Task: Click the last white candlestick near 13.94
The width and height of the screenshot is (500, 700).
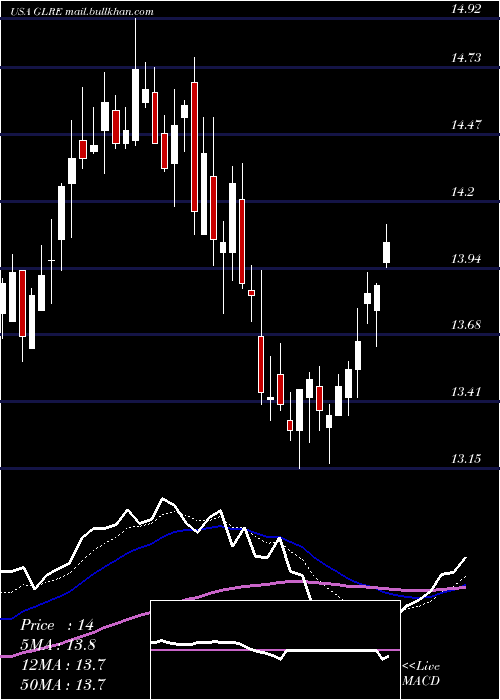Action: [x=387, y=252]
